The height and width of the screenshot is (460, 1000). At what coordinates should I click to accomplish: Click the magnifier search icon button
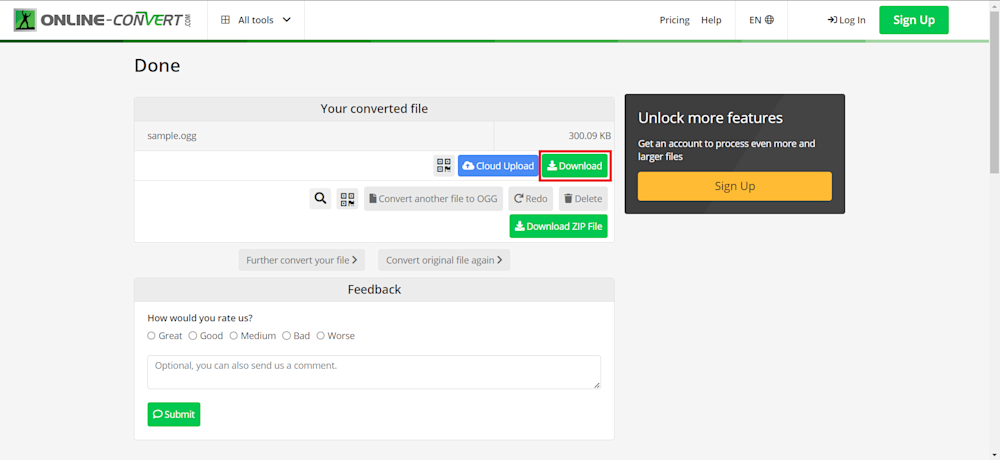click(320, 198)
